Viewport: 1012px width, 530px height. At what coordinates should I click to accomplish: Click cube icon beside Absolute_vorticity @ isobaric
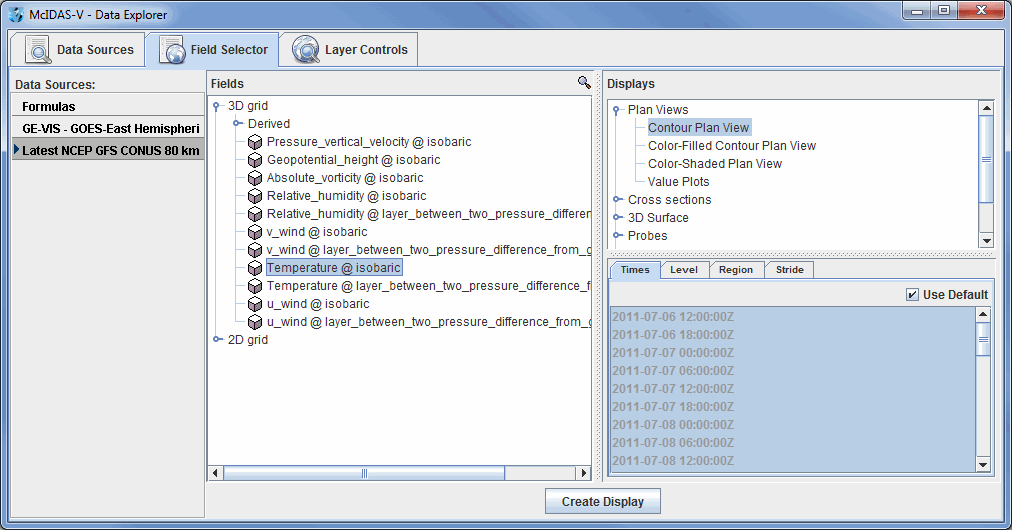(x=255, y=178)
